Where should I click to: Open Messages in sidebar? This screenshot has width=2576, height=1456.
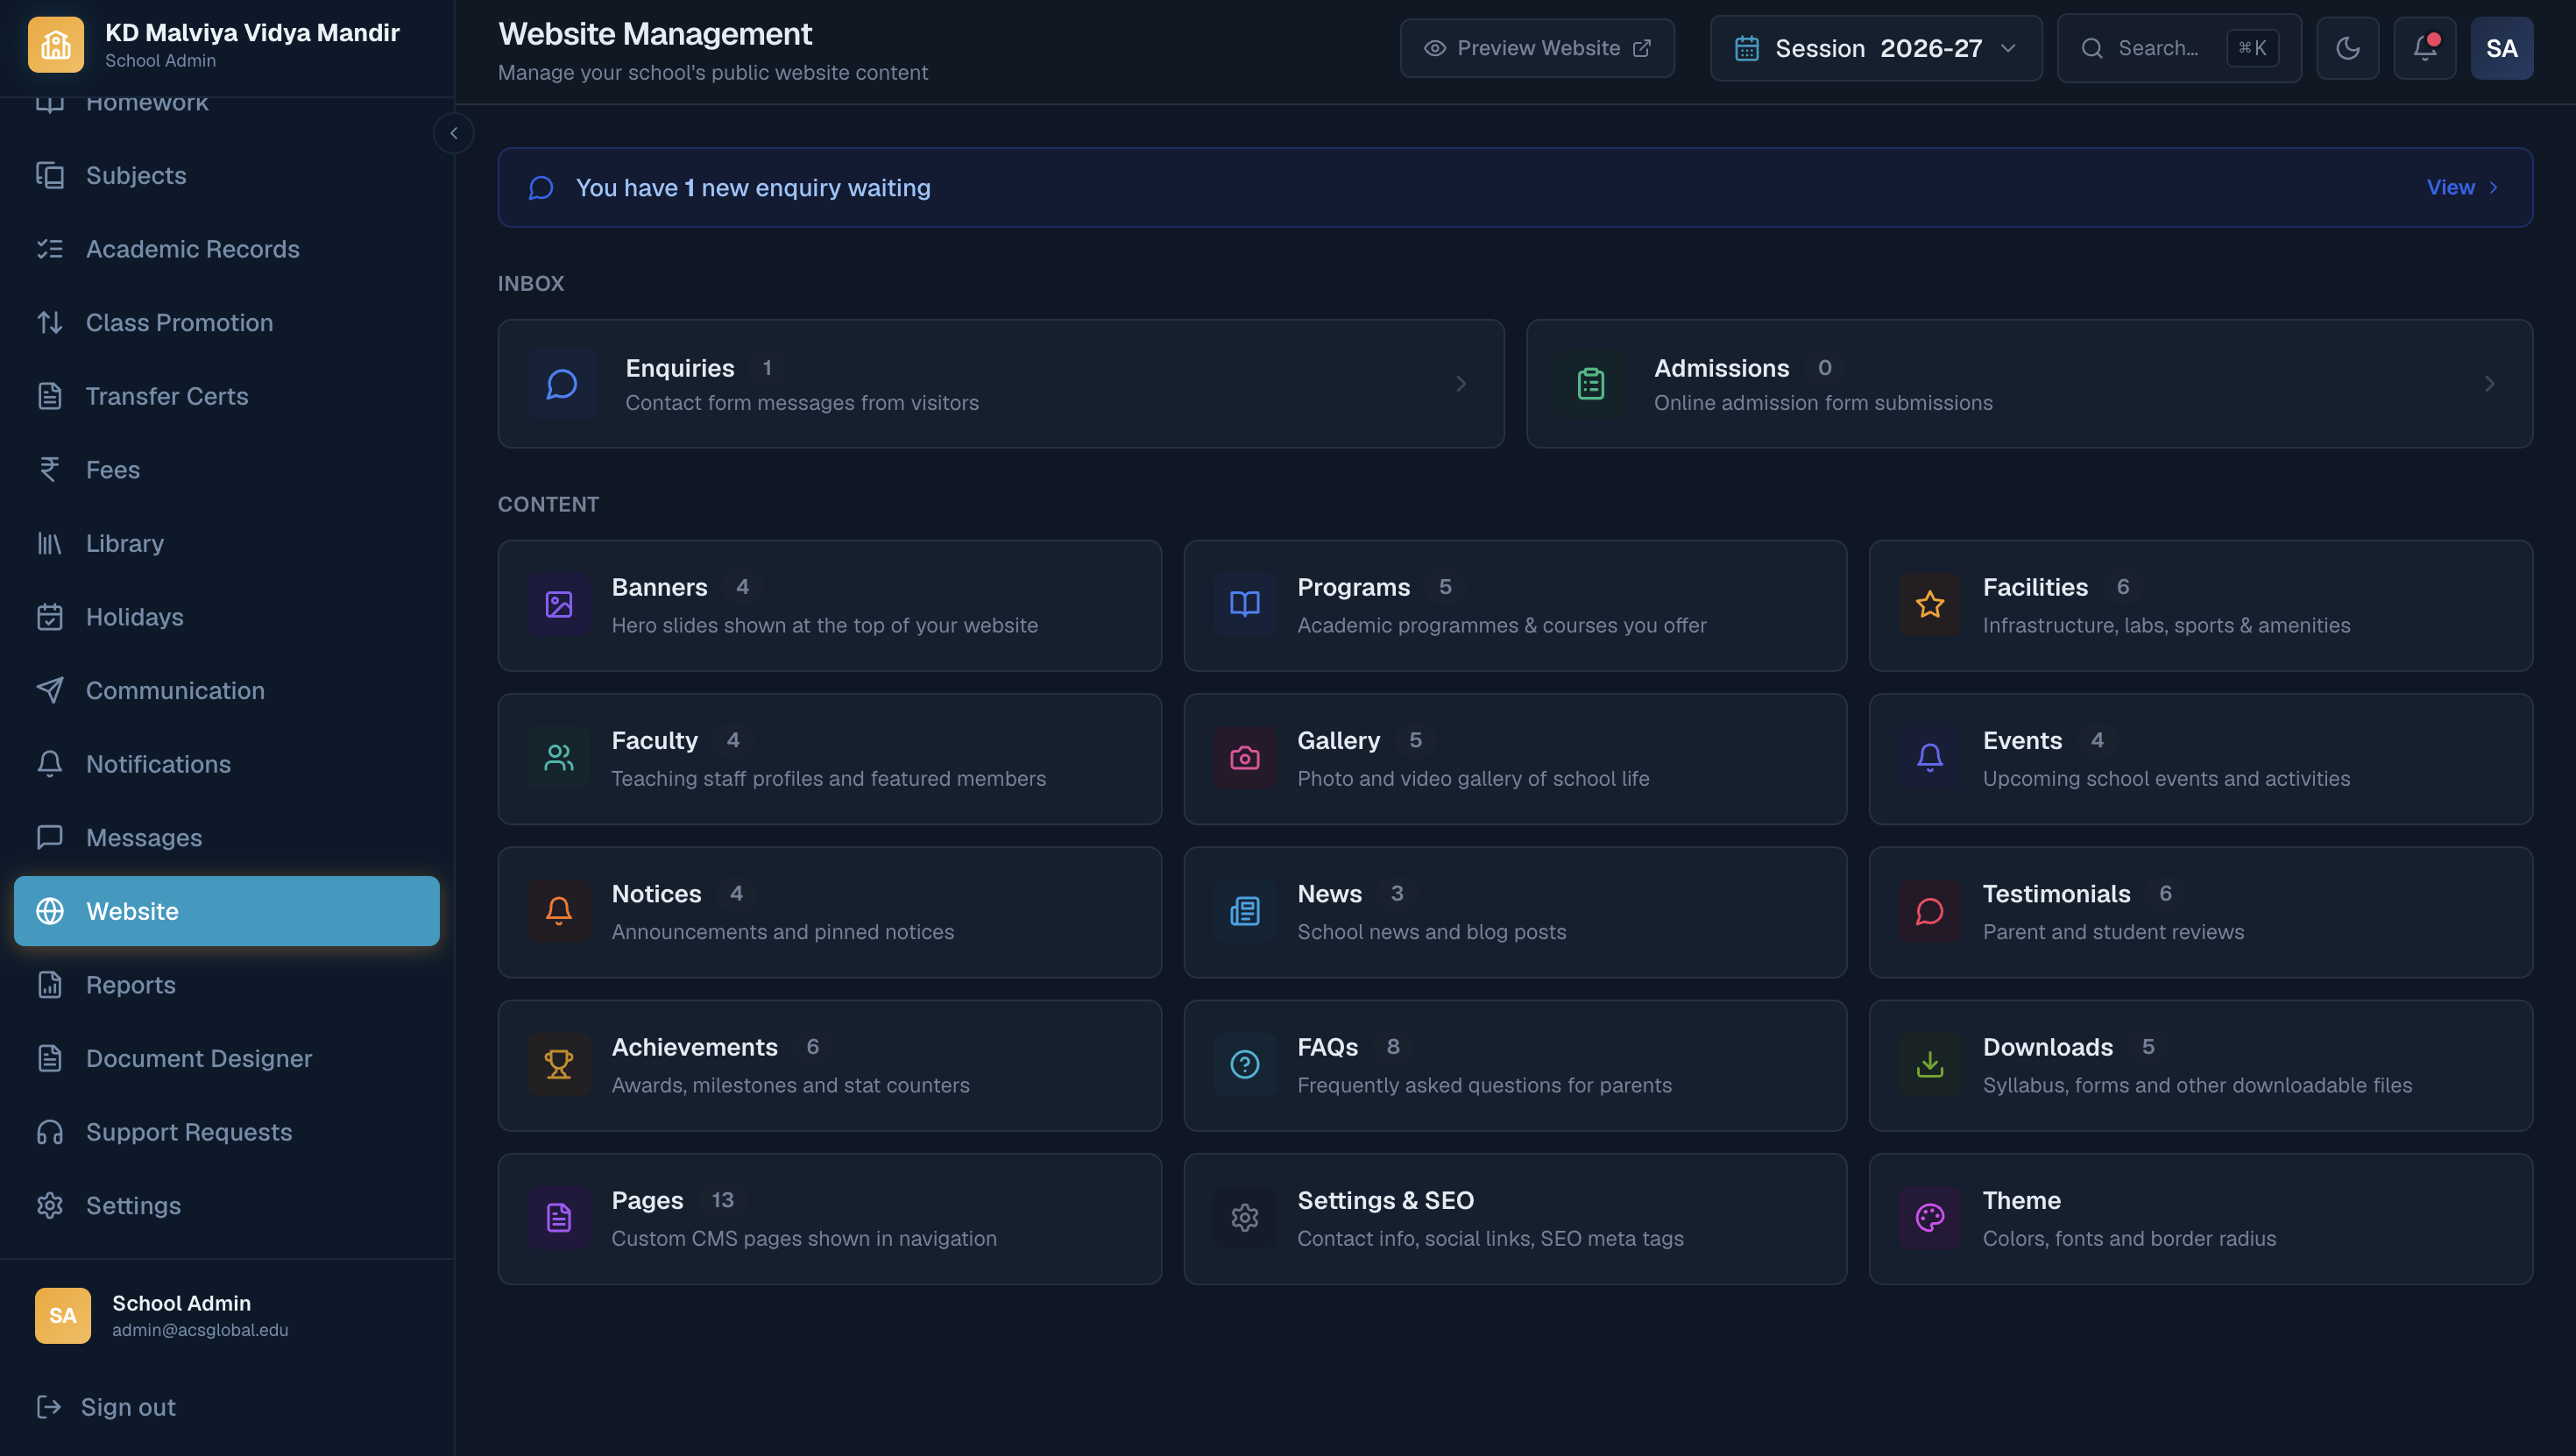click(227, 838)
